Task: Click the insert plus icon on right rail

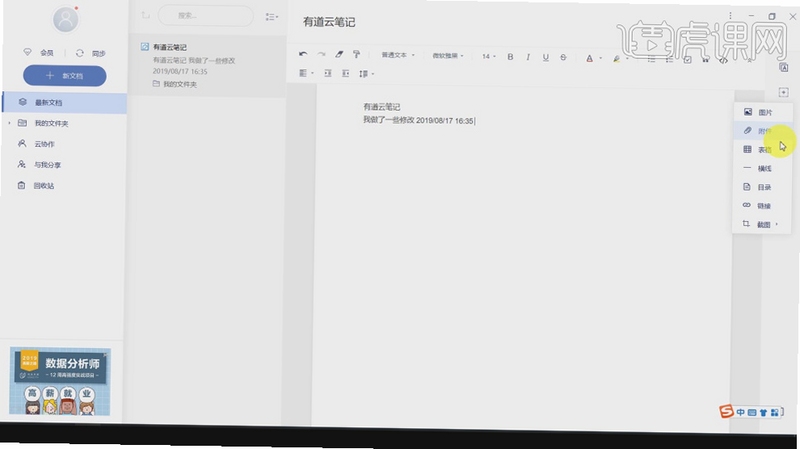Action: (784, 92)
